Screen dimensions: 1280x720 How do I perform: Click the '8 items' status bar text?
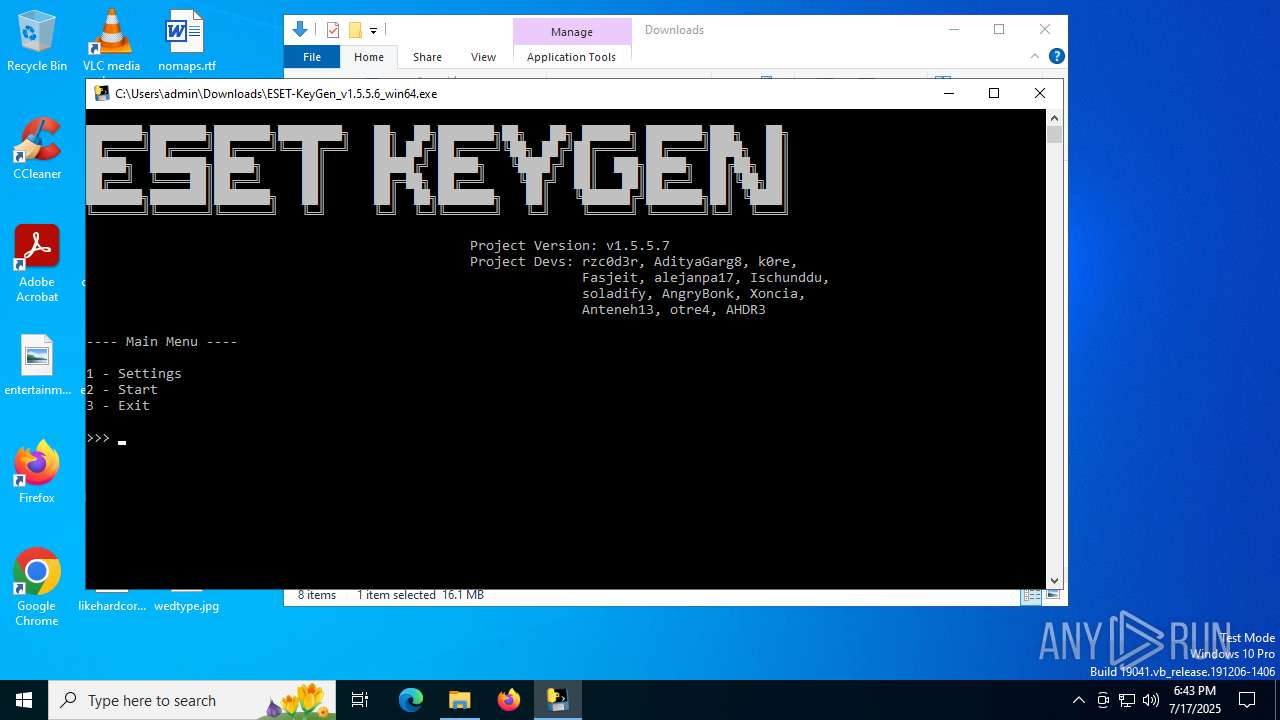(317, 595)
